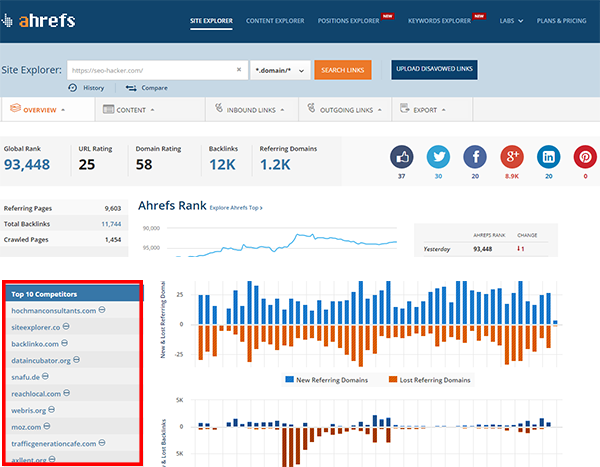Screen dimensions: 600x467
Task: Click the Google Plus share icon
Action: pyautogui.click(x=510, y=157)
